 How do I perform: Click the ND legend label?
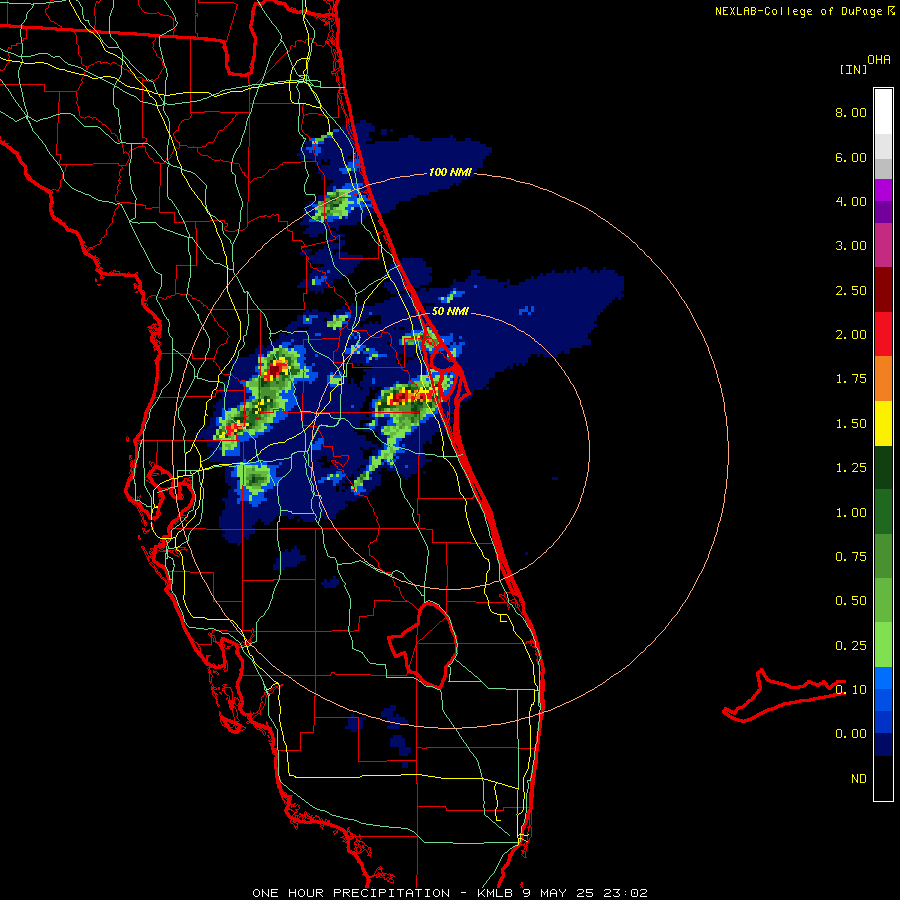pyautogui.click(x=859, y=779)
